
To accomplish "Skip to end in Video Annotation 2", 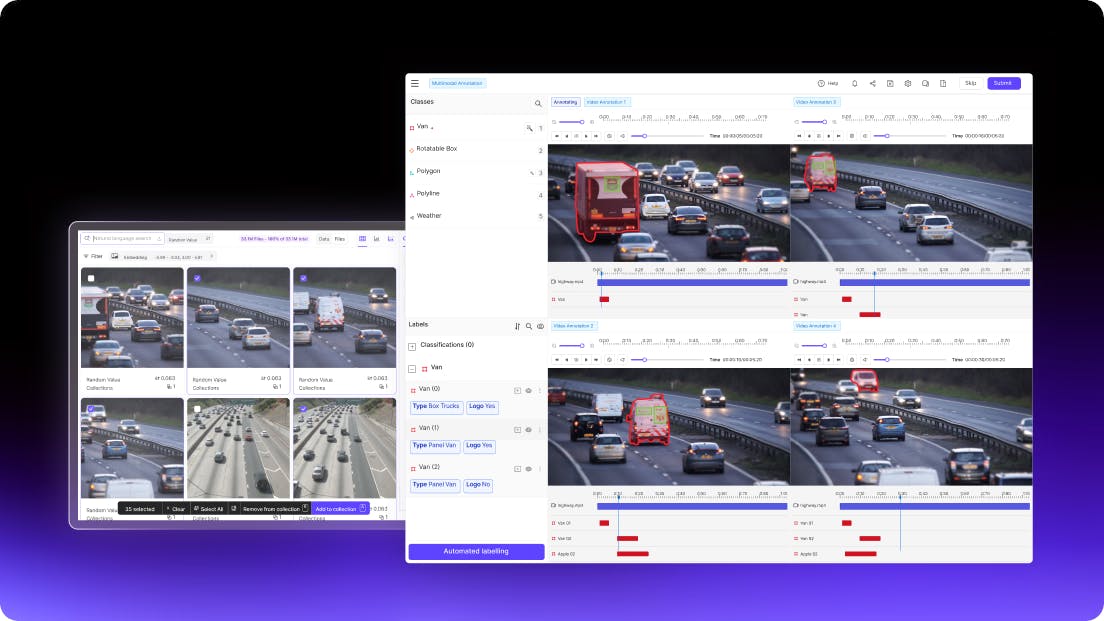I will pos(596,360).
